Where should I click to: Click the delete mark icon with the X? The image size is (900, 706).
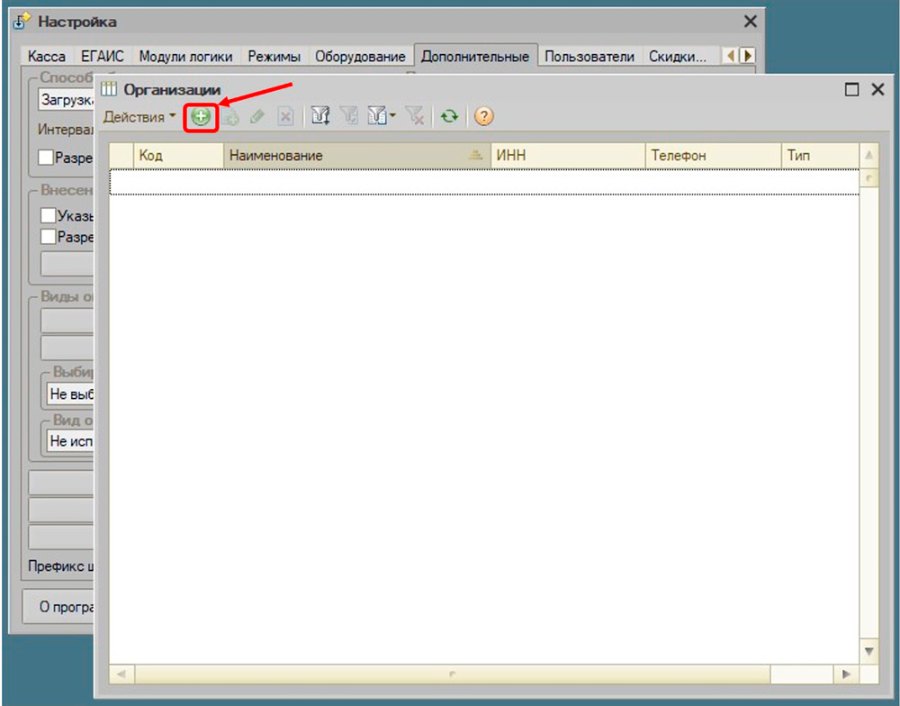pyautogui.click(x=285, y=117)
